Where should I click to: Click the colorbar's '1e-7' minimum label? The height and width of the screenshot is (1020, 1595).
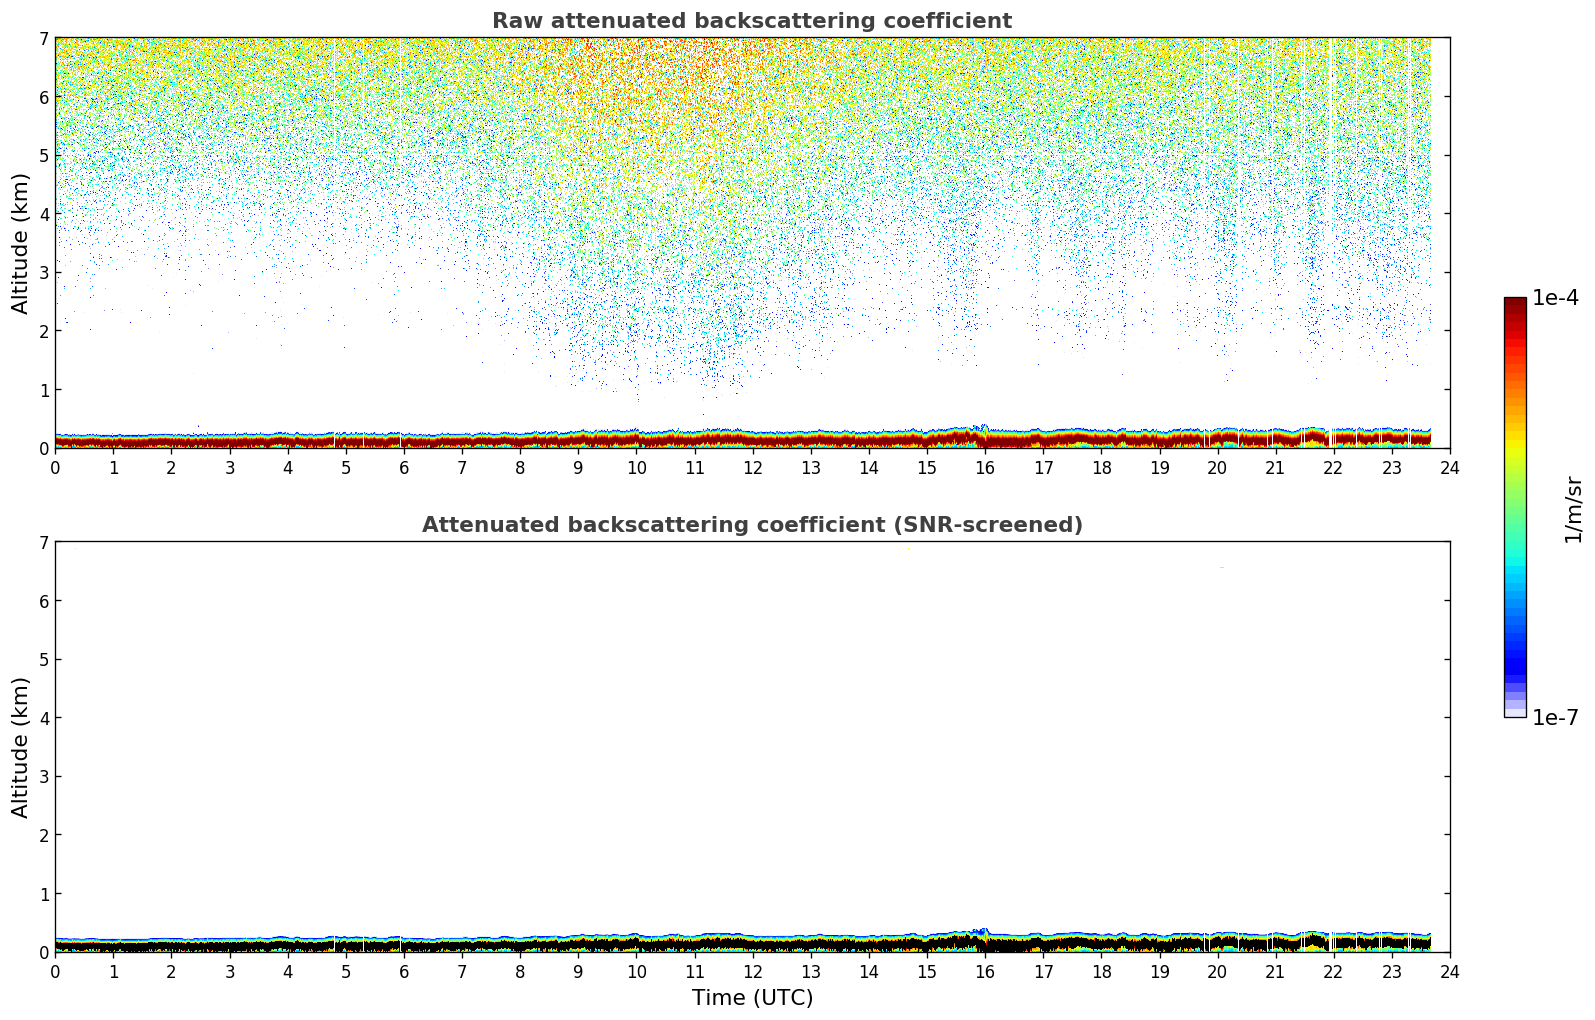click(1555, 718)
